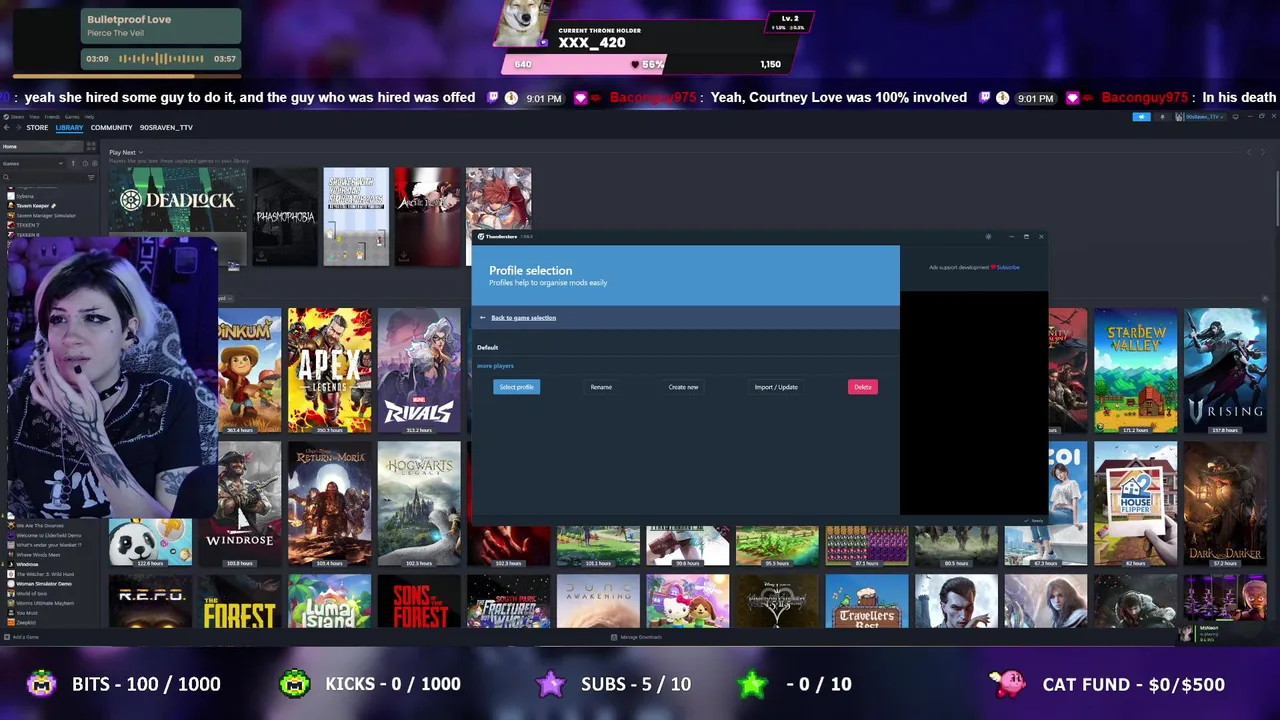Expand the Play Next shelf dropdown
This screenshot has height=720, width=1280.
click(x=126, y=153)
